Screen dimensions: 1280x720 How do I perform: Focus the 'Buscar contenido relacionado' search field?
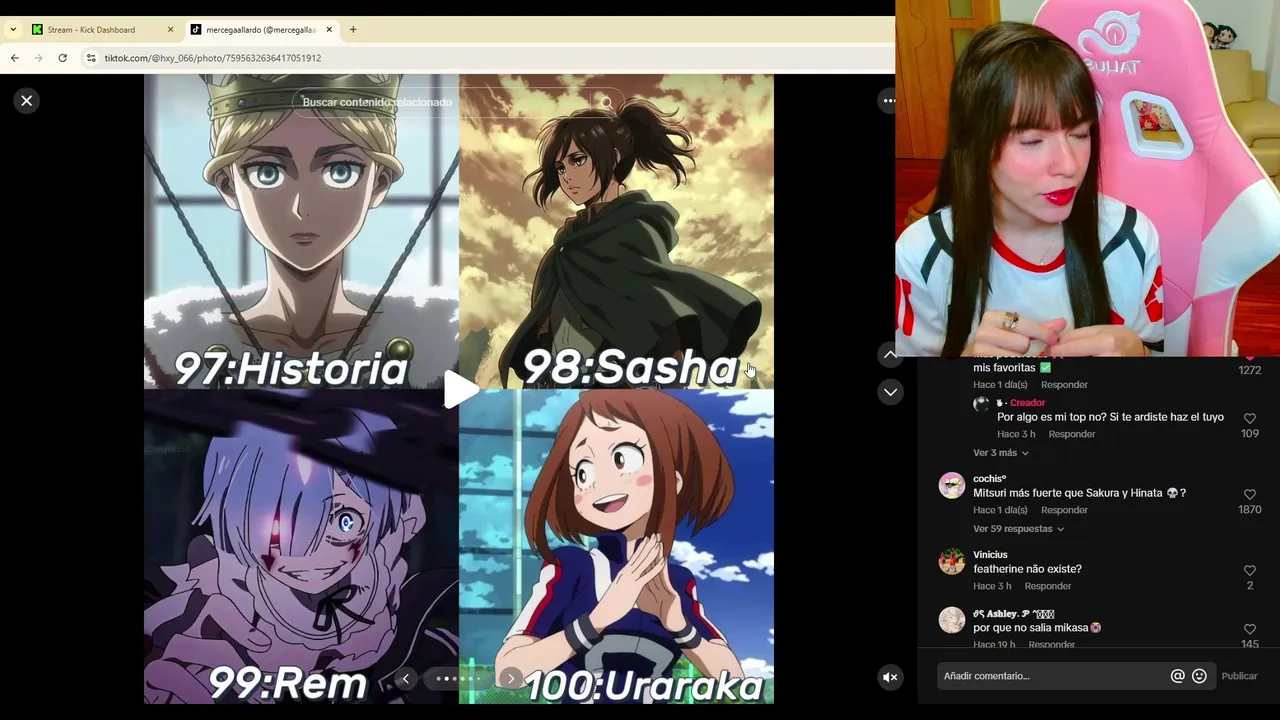[440, 102]
